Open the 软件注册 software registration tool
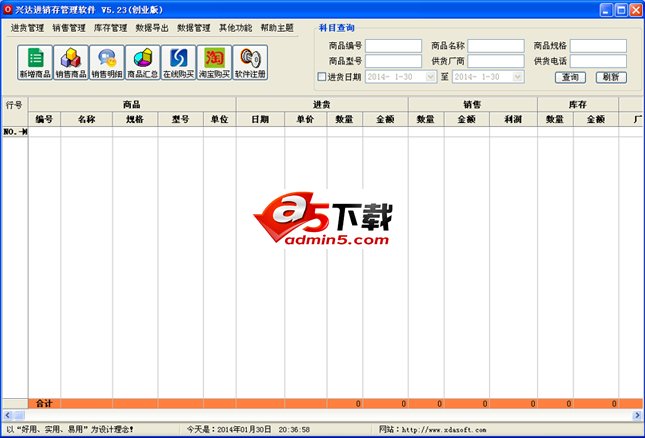Viewport: 645px width, 438px height. pos(250,63)
